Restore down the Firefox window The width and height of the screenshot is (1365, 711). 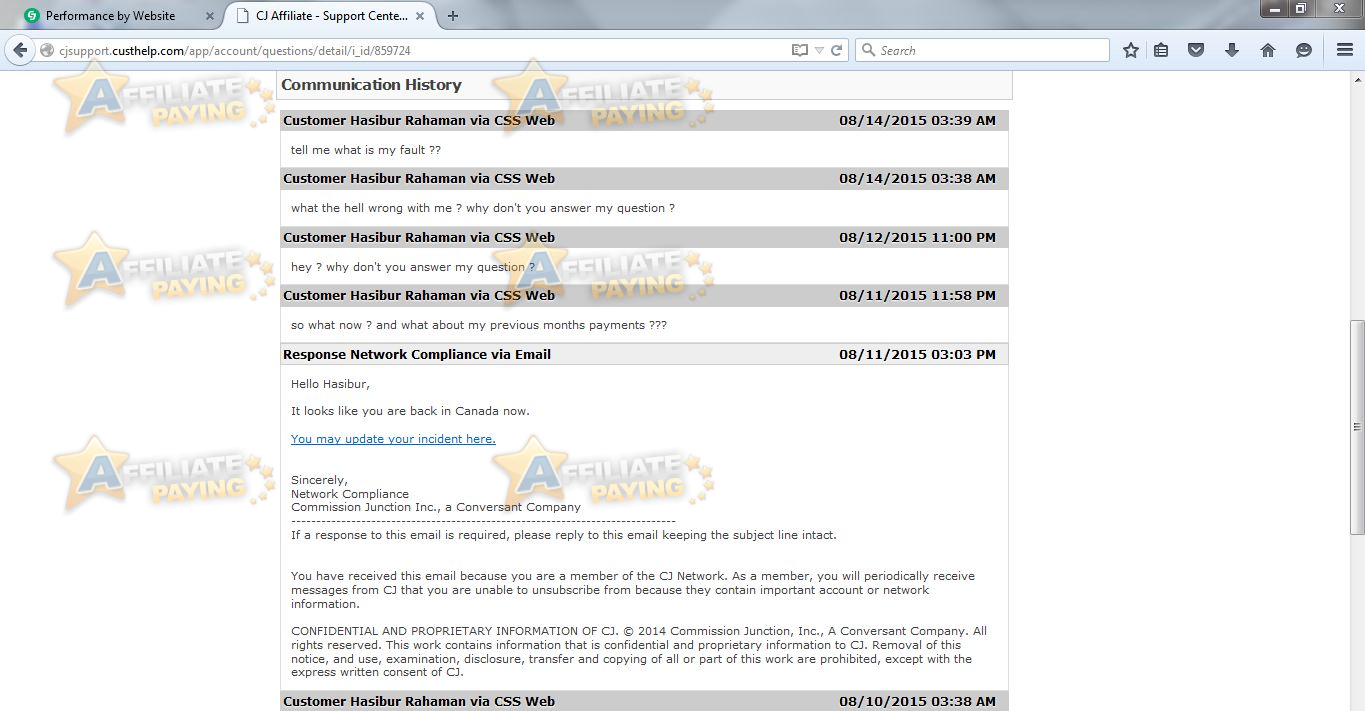tap(1301, 9)
